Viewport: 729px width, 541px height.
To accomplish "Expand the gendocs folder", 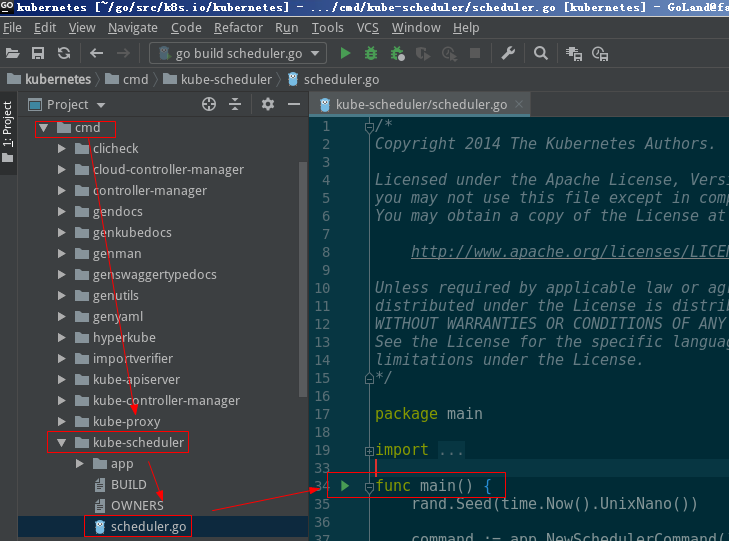I will (61, 211).
